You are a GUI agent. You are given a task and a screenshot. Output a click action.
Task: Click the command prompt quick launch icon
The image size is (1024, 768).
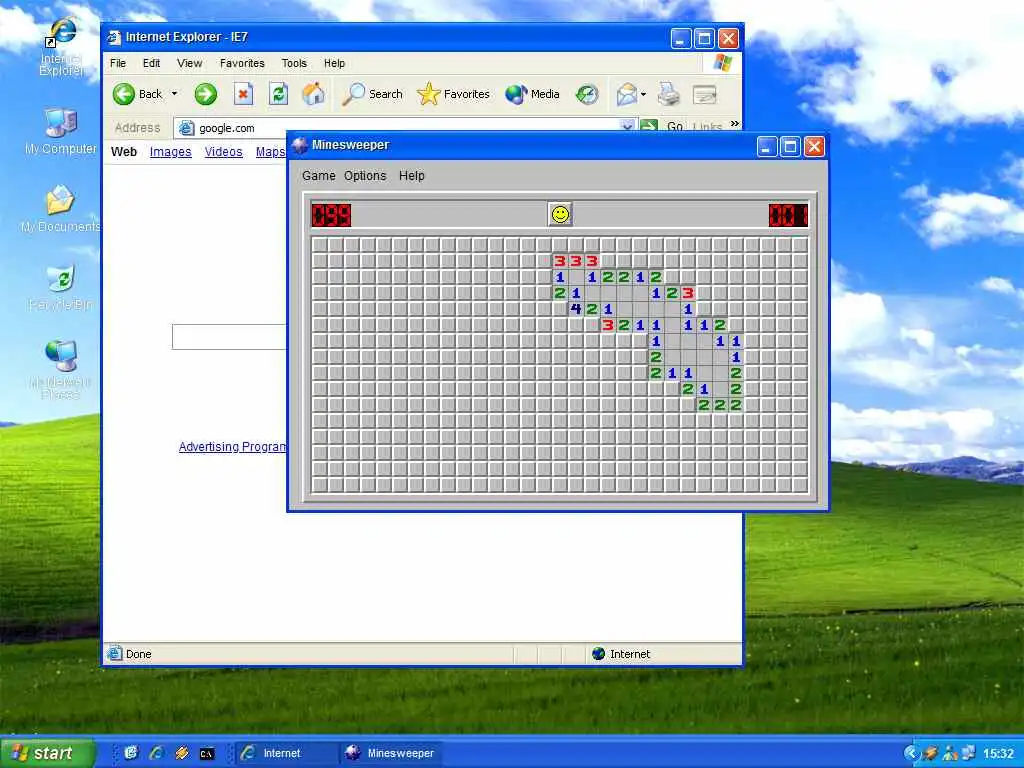click(x=206, y=754)
